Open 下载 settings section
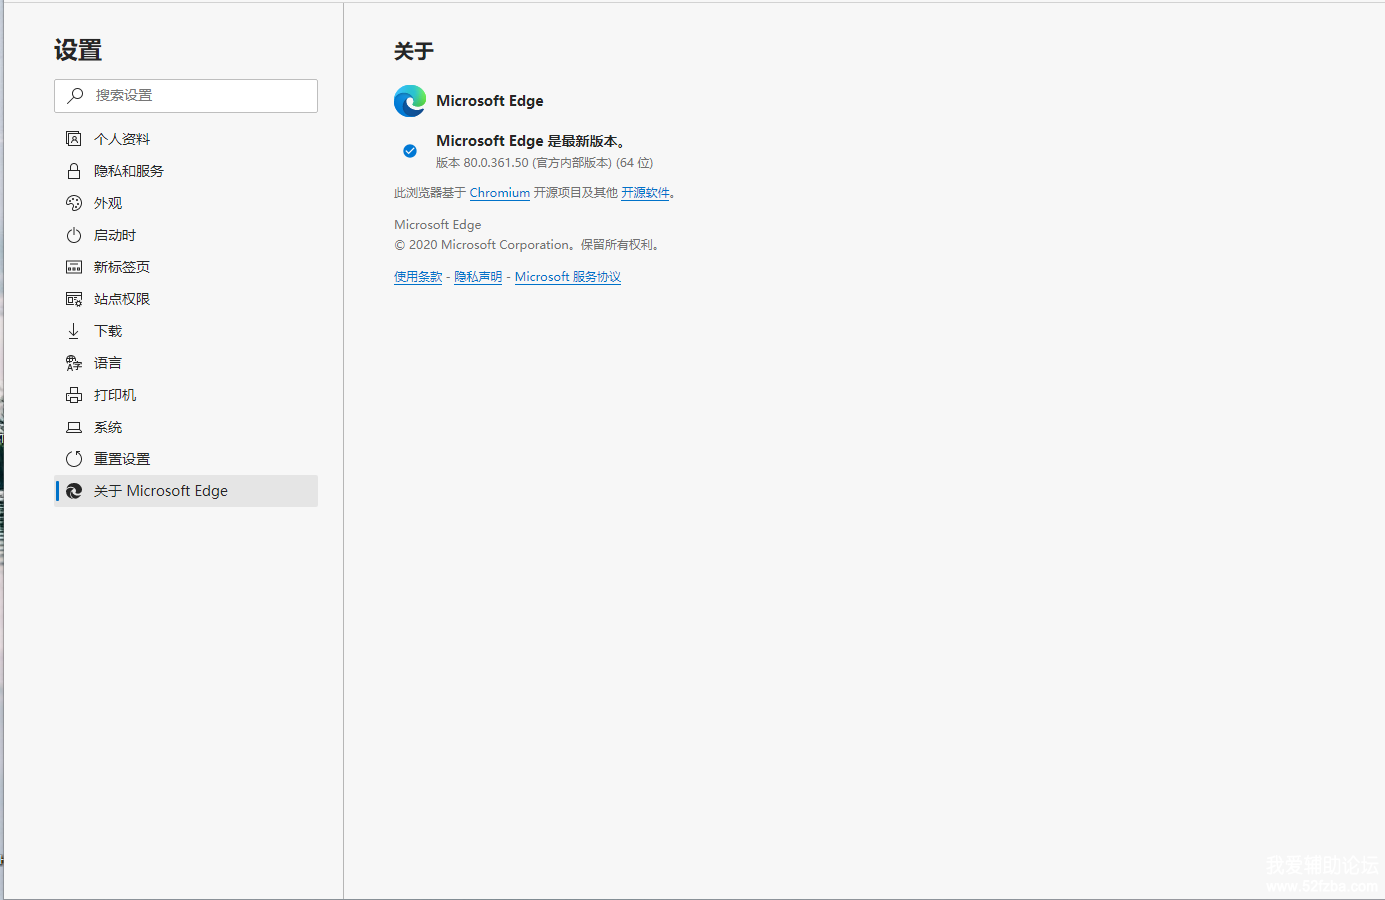Image resolution: width=1385 pixels, height=900 pixels. click(186, 331)
